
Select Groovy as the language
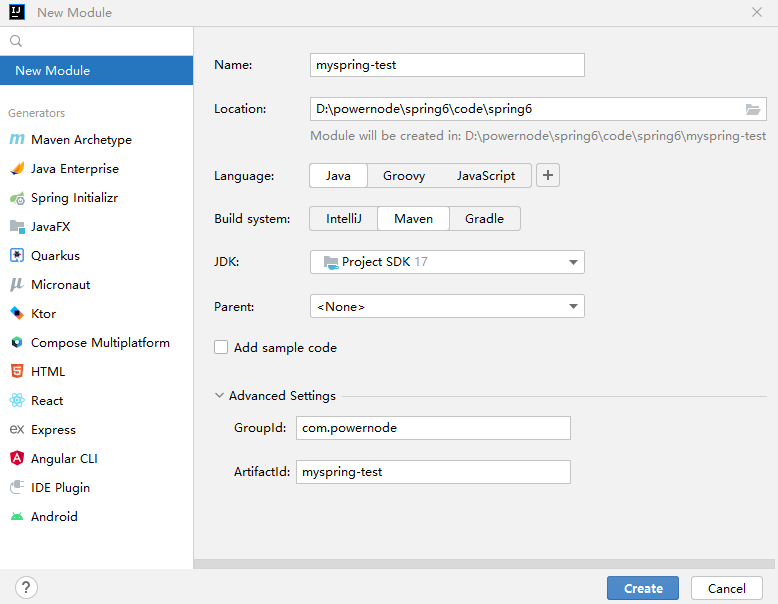[x=404, y=176]
